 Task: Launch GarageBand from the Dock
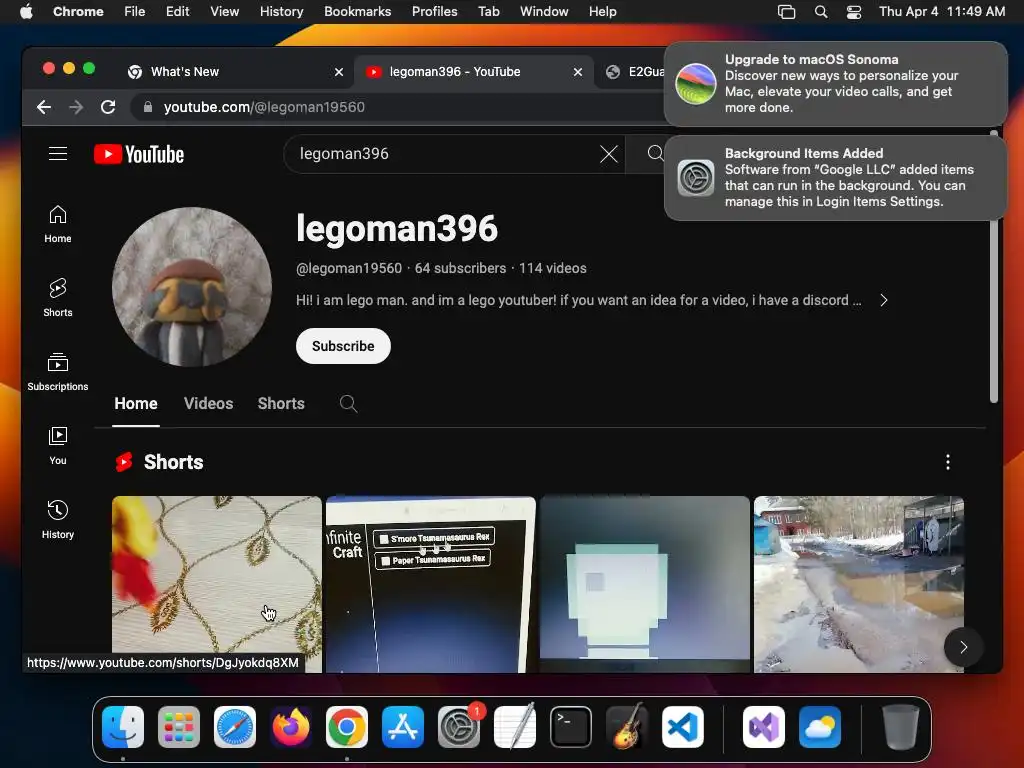[627, 727]
